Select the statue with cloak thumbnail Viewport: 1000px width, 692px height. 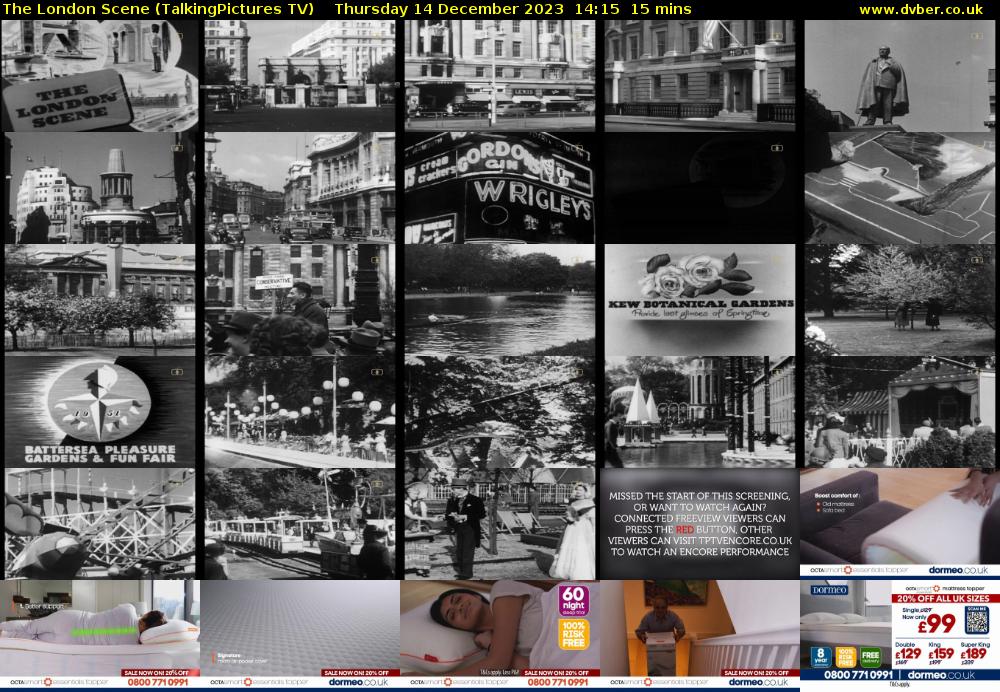[900, 75]
